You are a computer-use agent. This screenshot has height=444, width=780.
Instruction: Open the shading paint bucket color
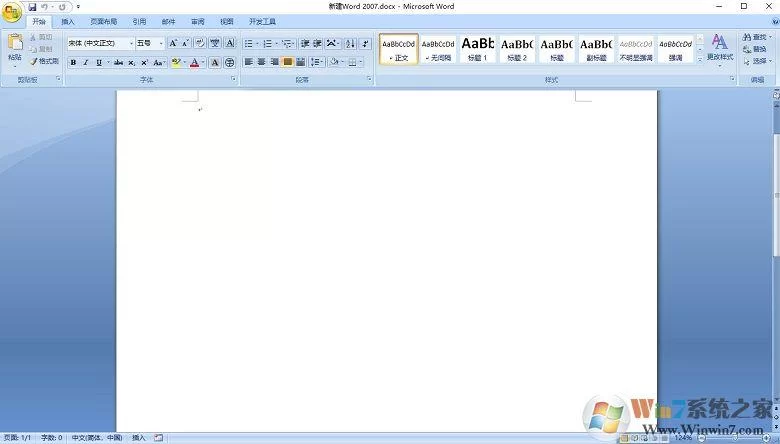click(334, 62)
